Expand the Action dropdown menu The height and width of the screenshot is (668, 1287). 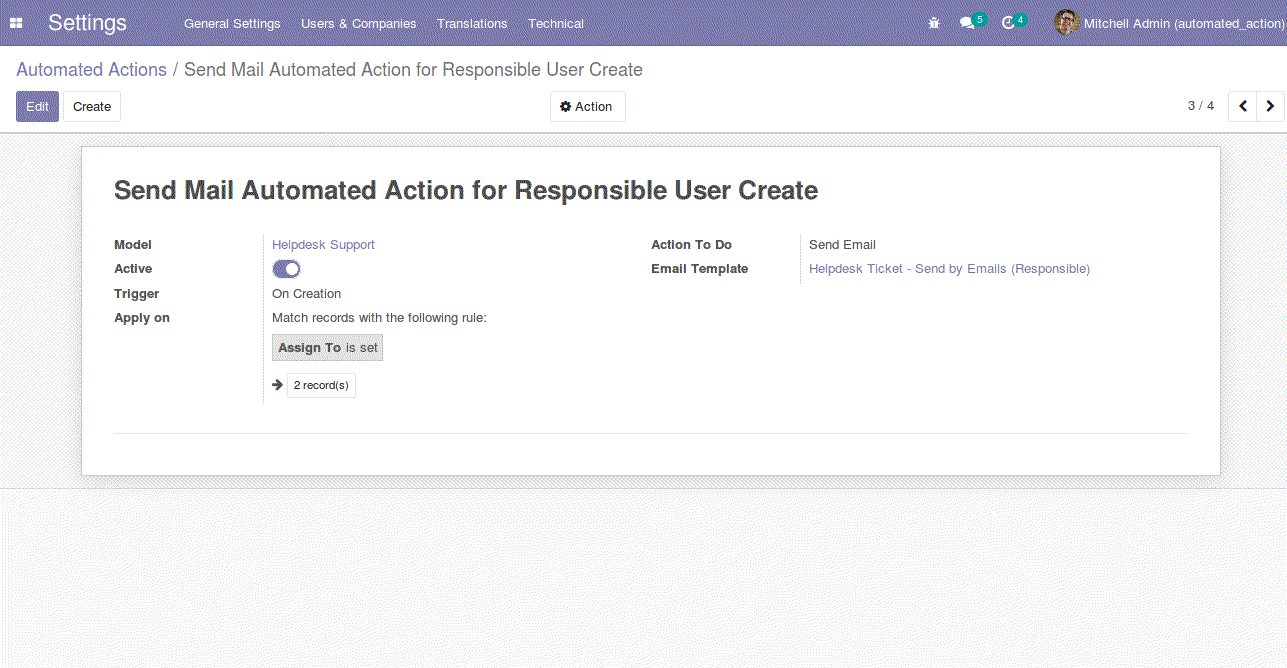(587, 107)
